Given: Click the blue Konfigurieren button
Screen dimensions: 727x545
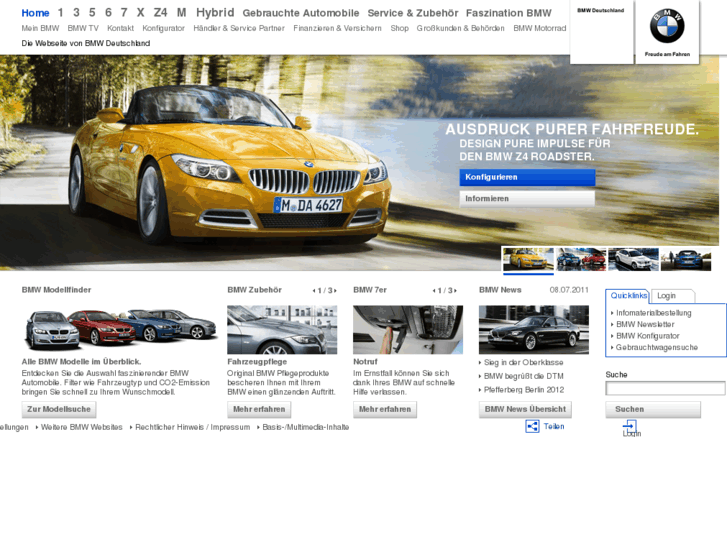Looking at the screenshot, I should pyautogui.click(x=527, y=177).
